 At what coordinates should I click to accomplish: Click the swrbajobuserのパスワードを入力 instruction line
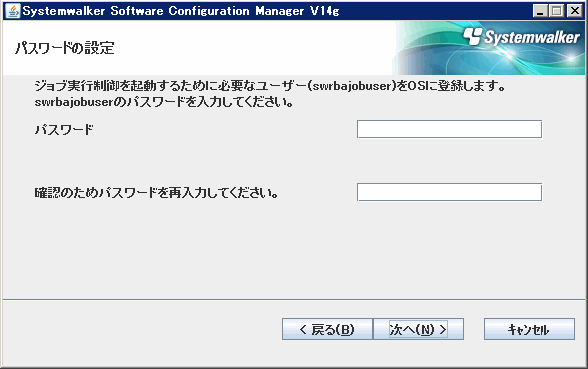164,102
